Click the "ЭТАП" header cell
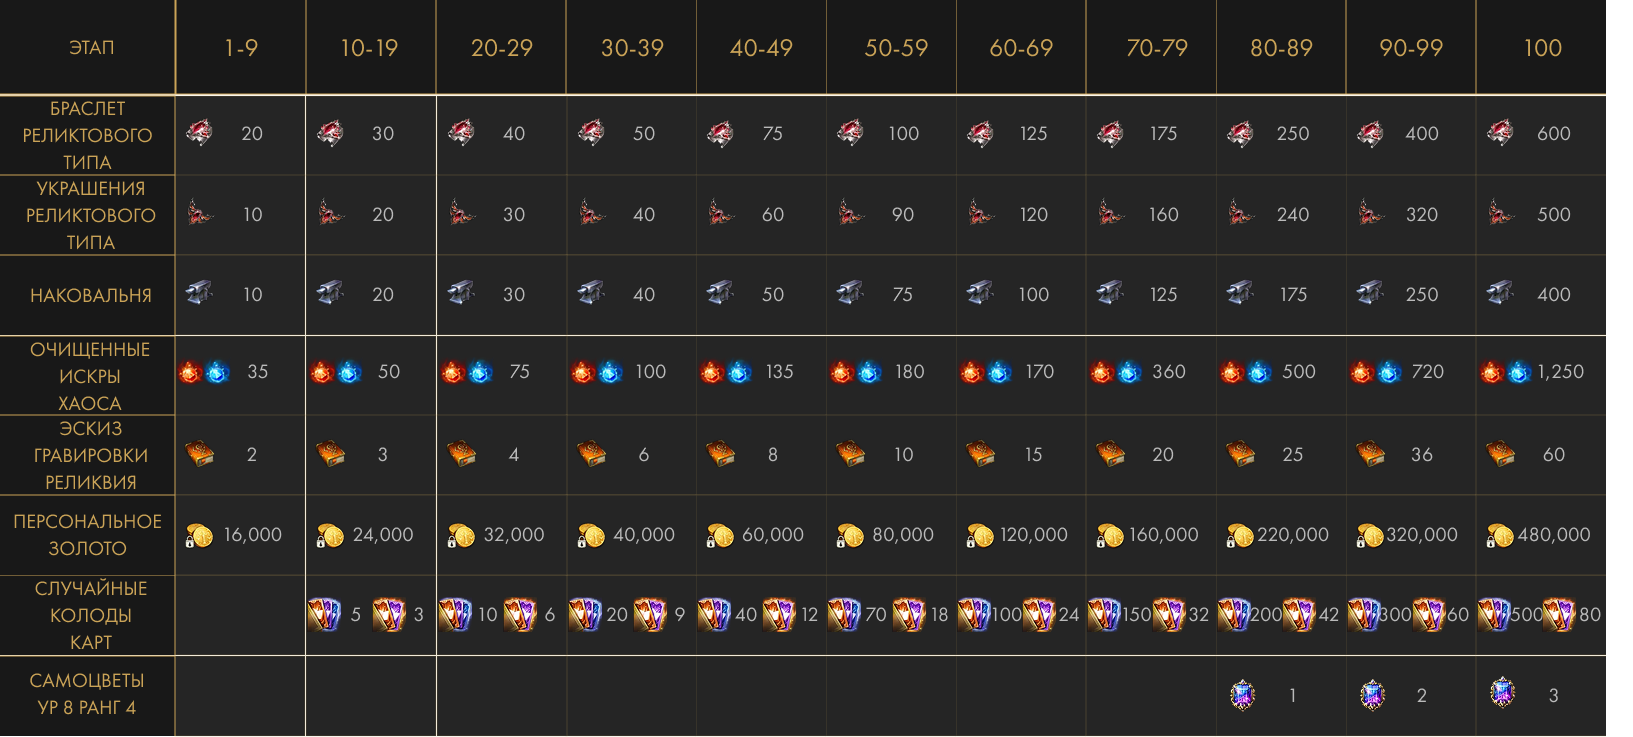 pos(91,48)
